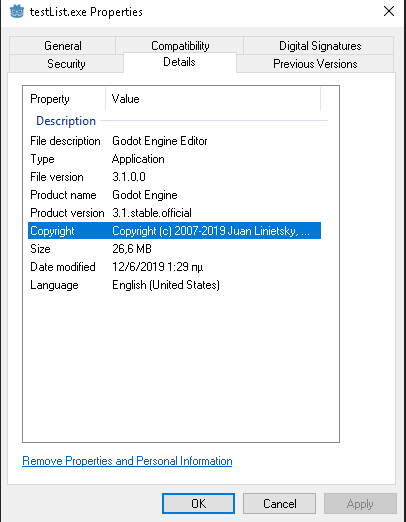This screenshot has height=522, width=406.
Task: Click the Product name value Godot Engine
Action: (145, 195)
